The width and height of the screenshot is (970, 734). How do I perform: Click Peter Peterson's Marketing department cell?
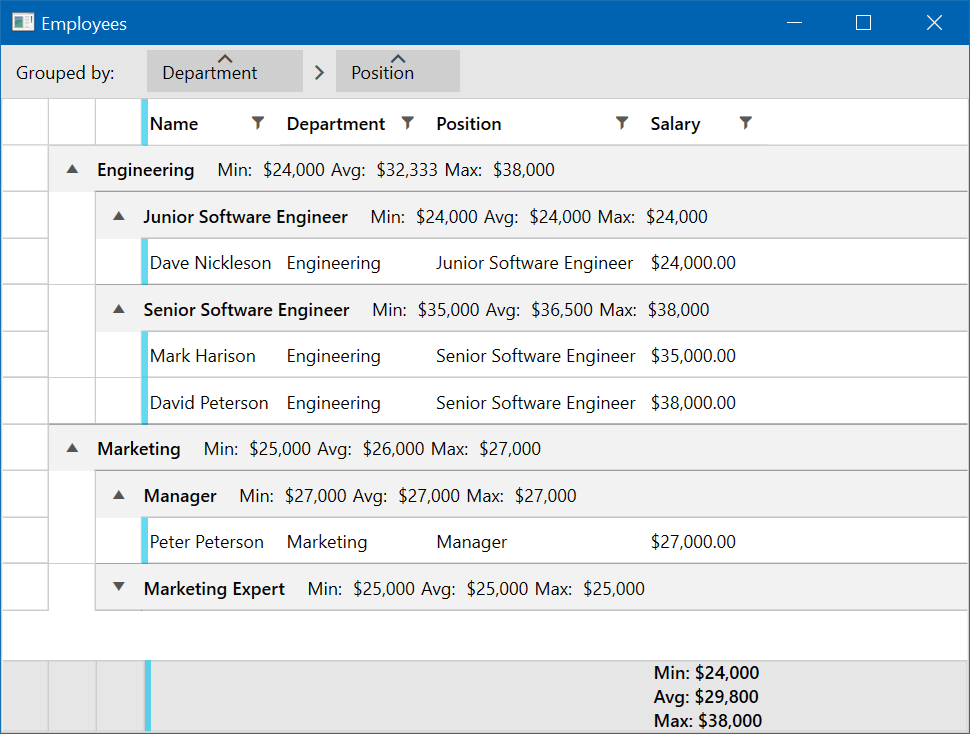tap(327, 542)
